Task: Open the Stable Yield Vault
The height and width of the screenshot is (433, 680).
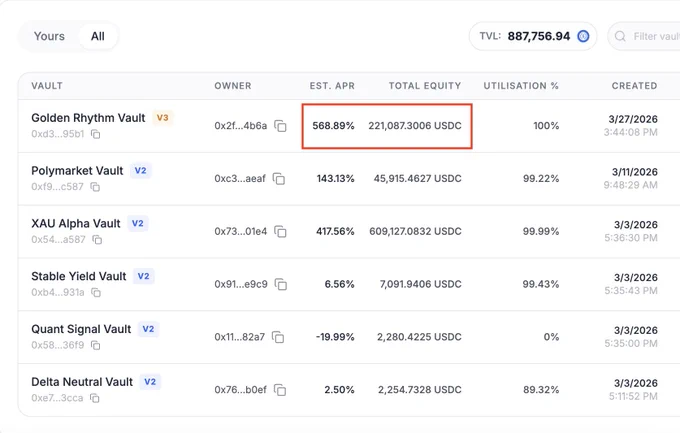Action: 78,276
